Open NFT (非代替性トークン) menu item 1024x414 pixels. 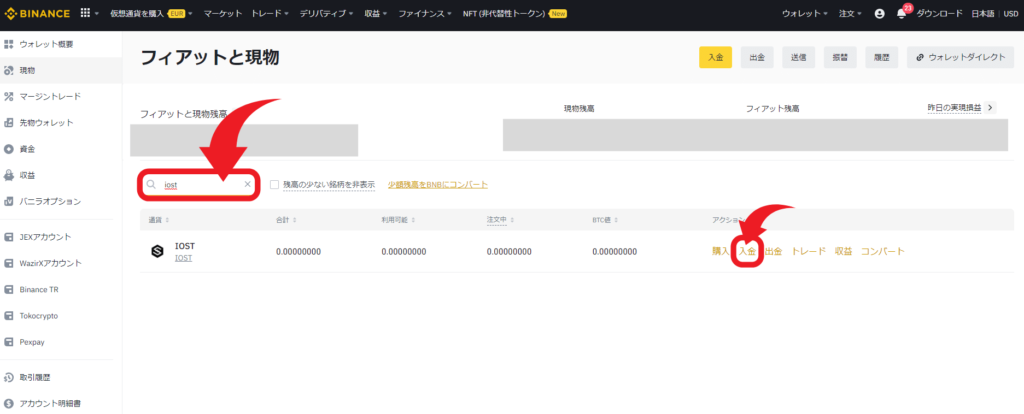click(504, 14)
